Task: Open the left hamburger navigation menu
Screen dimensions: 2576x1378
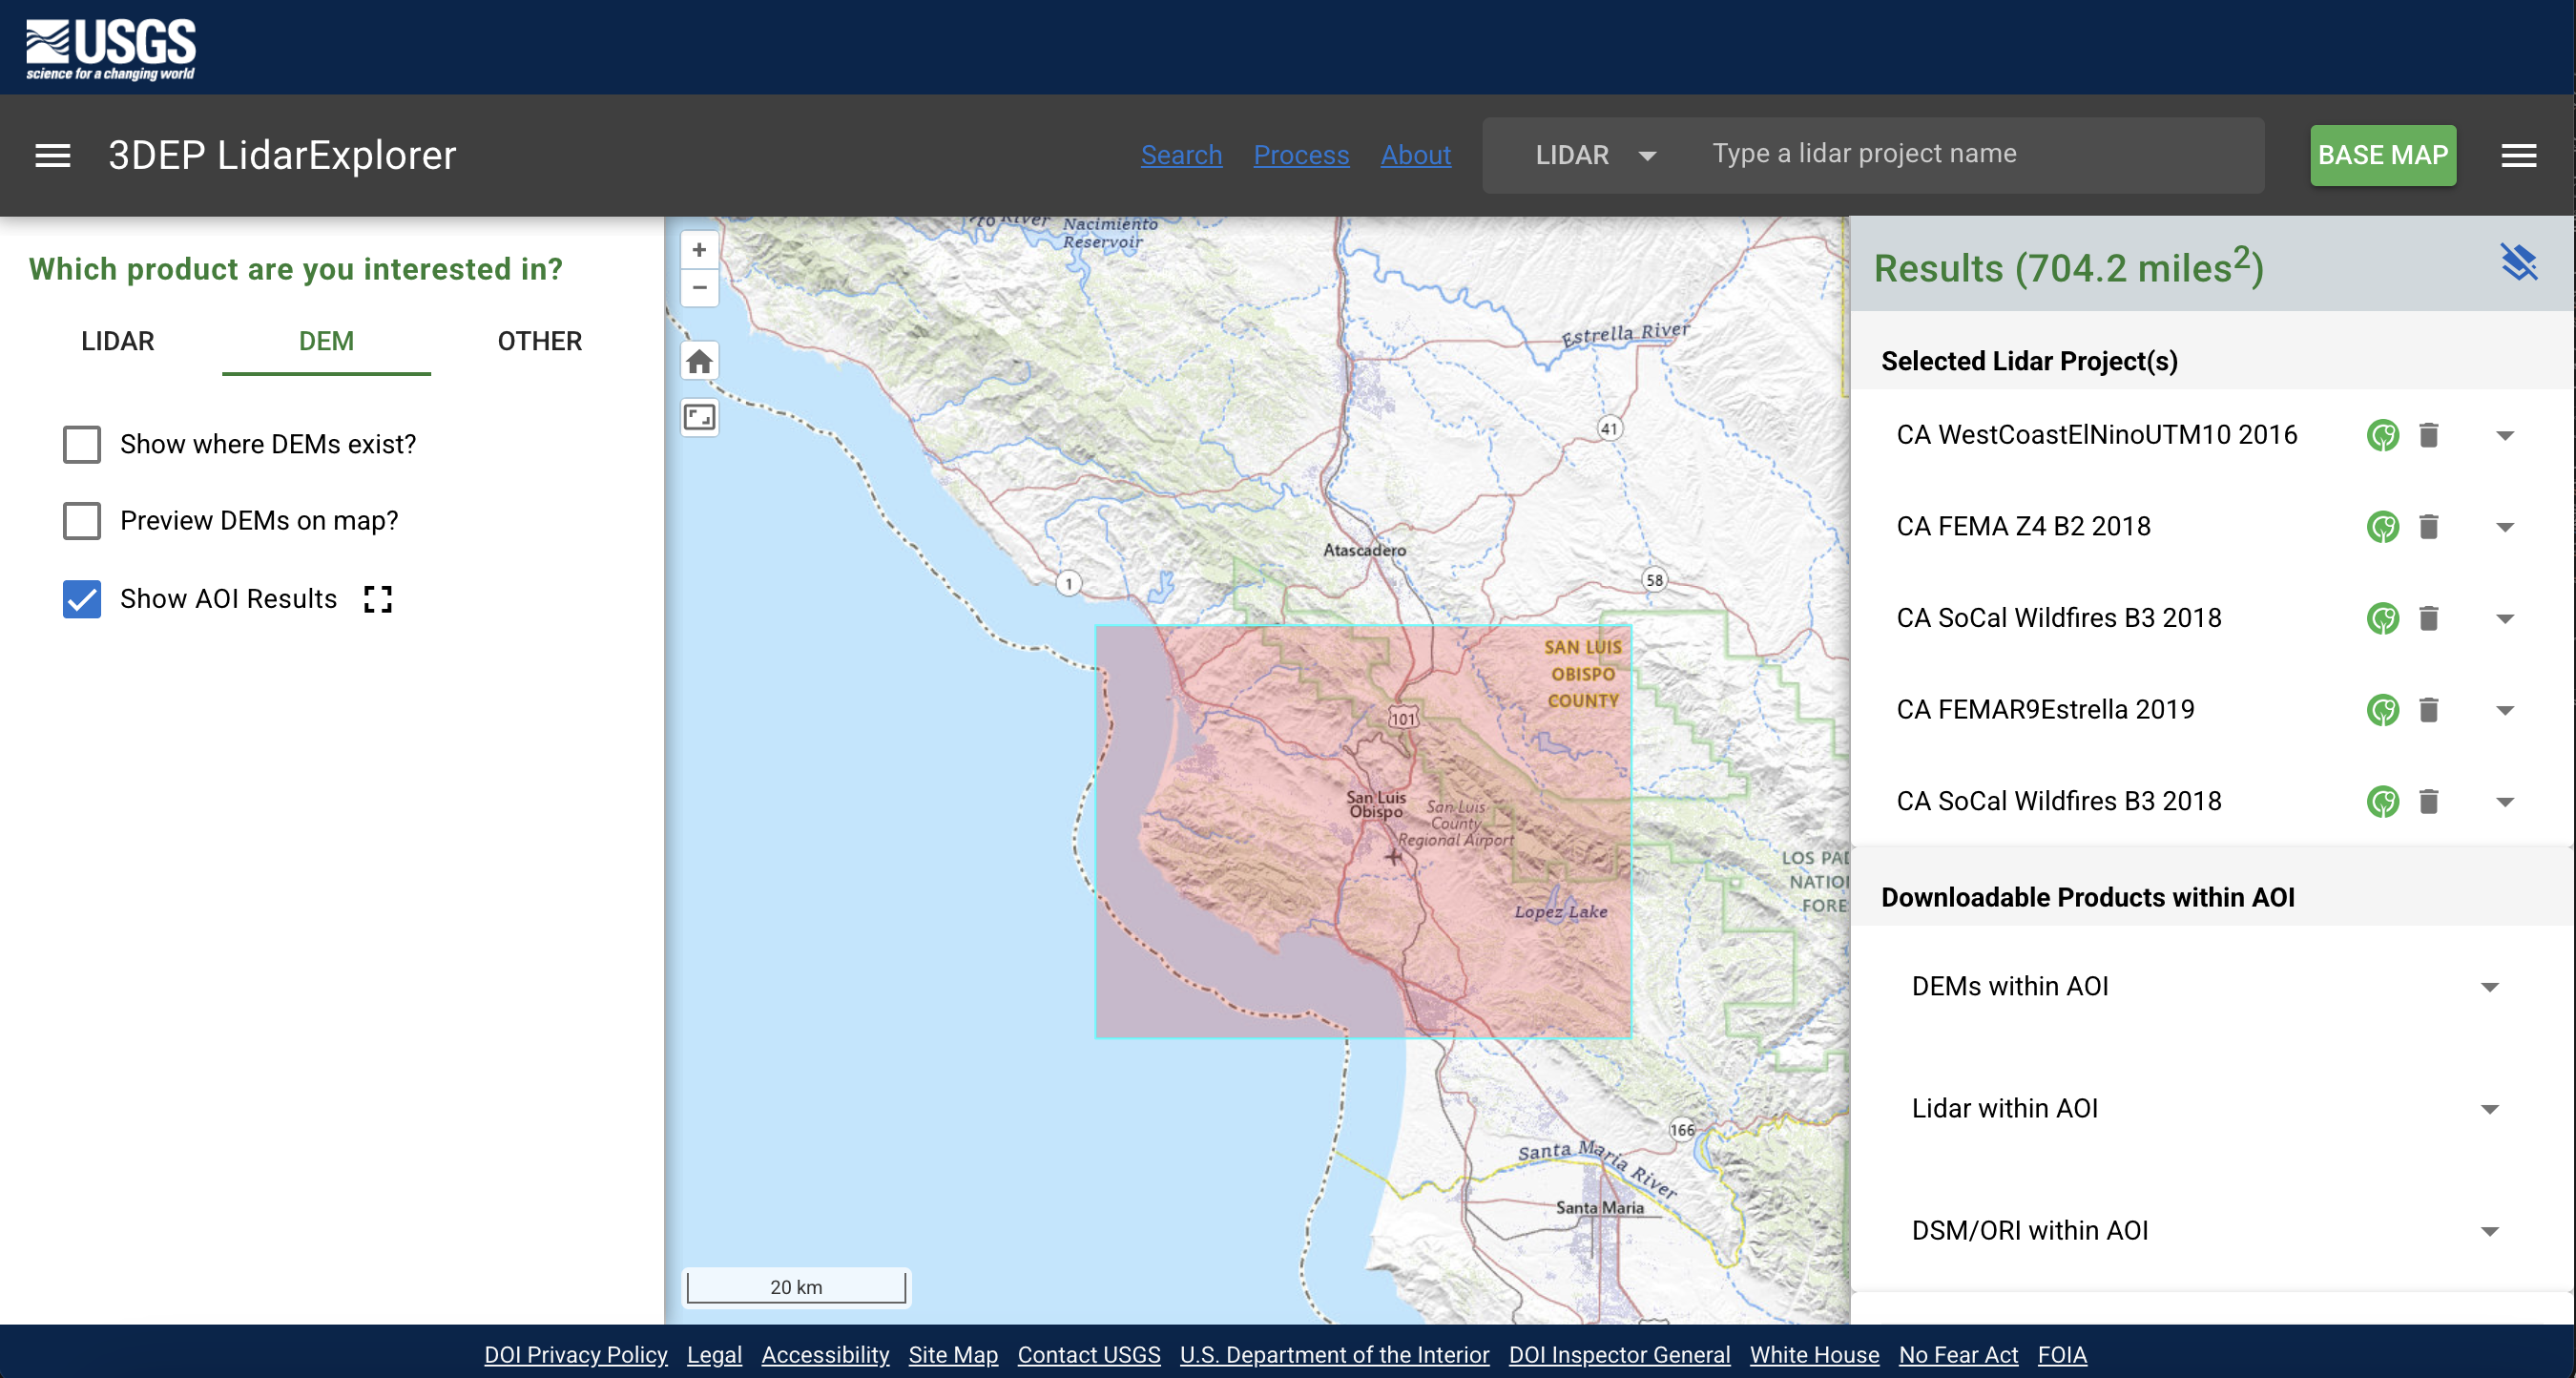Action: (x=52, y=155)
